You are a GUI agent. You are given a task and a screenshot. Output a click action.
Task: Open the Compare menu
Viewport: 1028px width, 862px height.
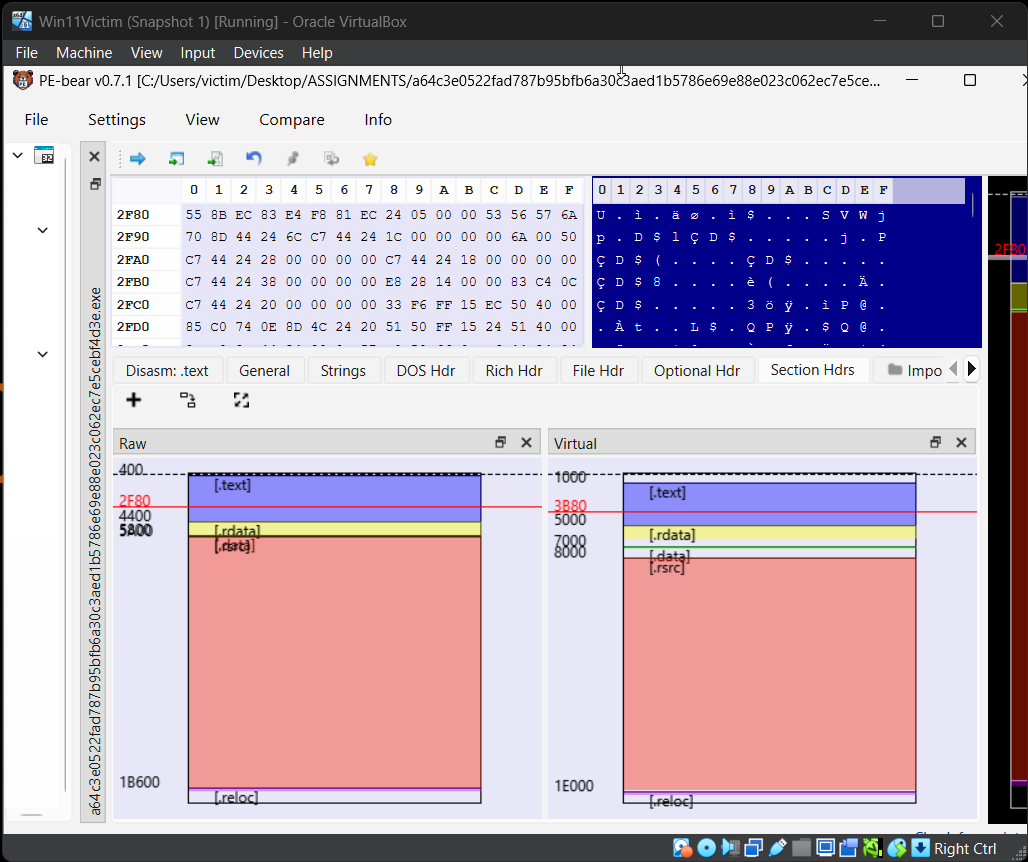click(291, 120)
